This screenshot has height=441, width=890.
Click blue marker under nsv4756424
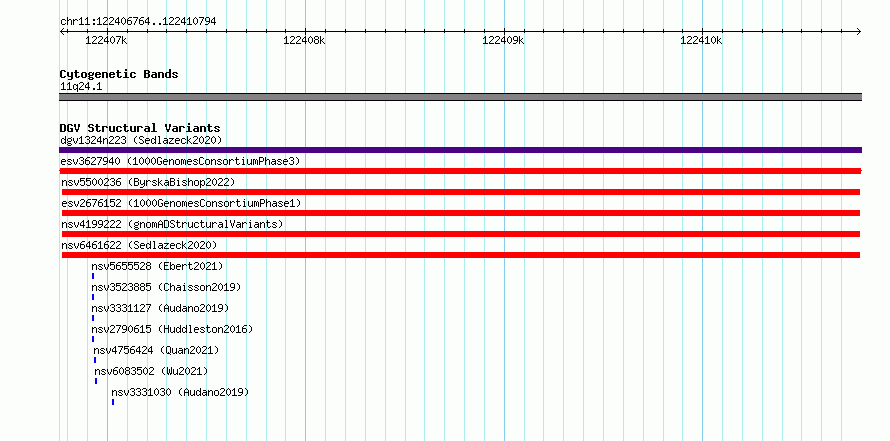point(95,360)
